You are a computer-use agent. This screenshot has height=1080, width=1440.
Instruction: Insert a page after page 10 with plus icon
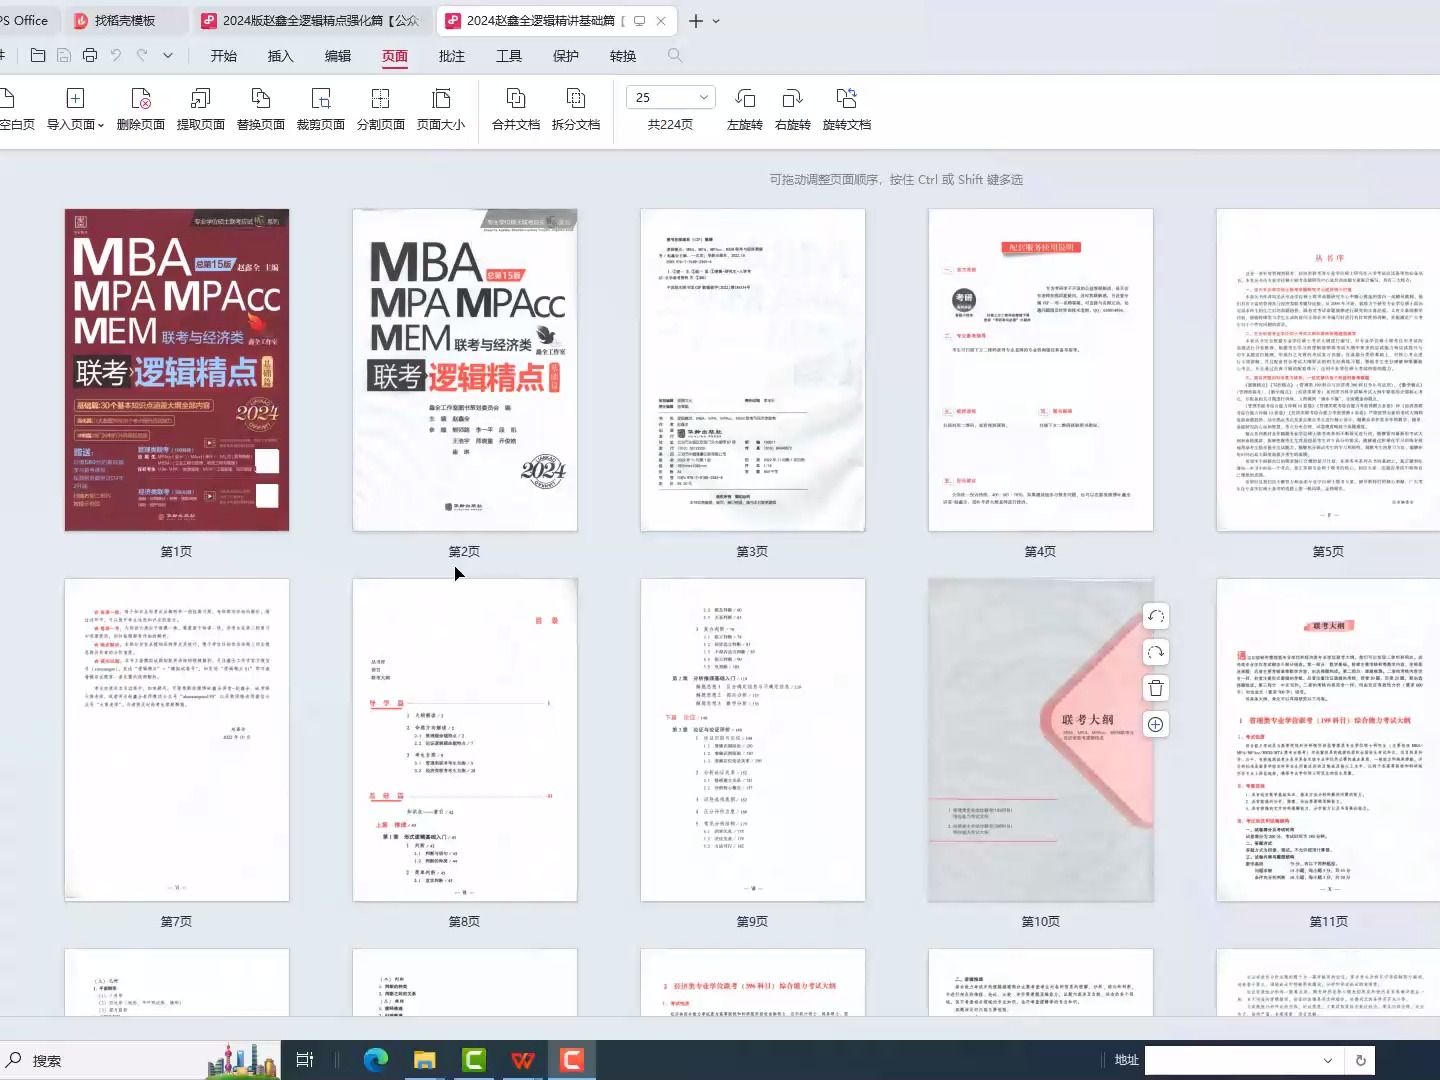click(1156, 724)
